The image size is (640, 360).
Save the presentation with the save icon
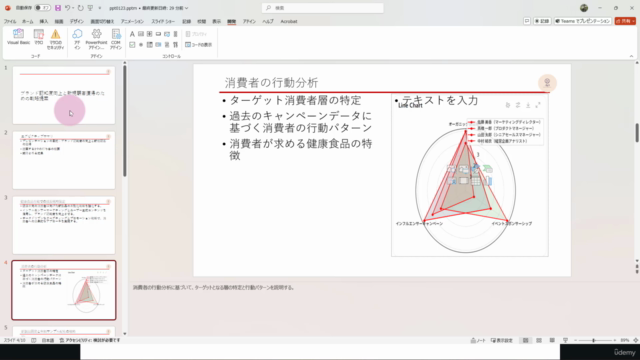point(58,8)
